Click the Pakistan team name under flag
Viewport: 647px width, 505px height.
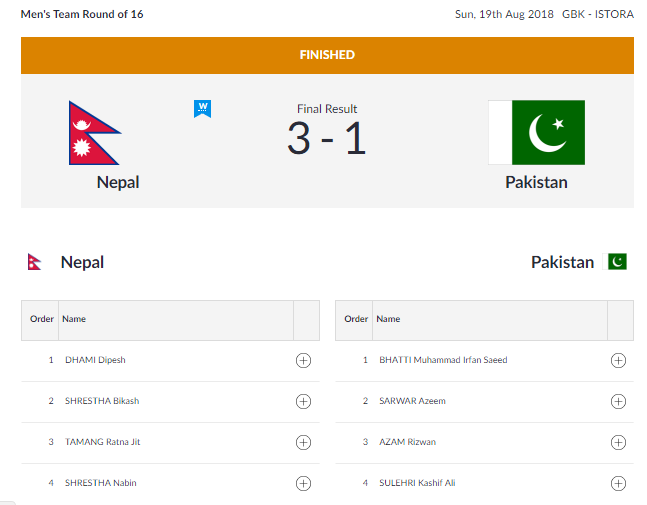(536, 182)
